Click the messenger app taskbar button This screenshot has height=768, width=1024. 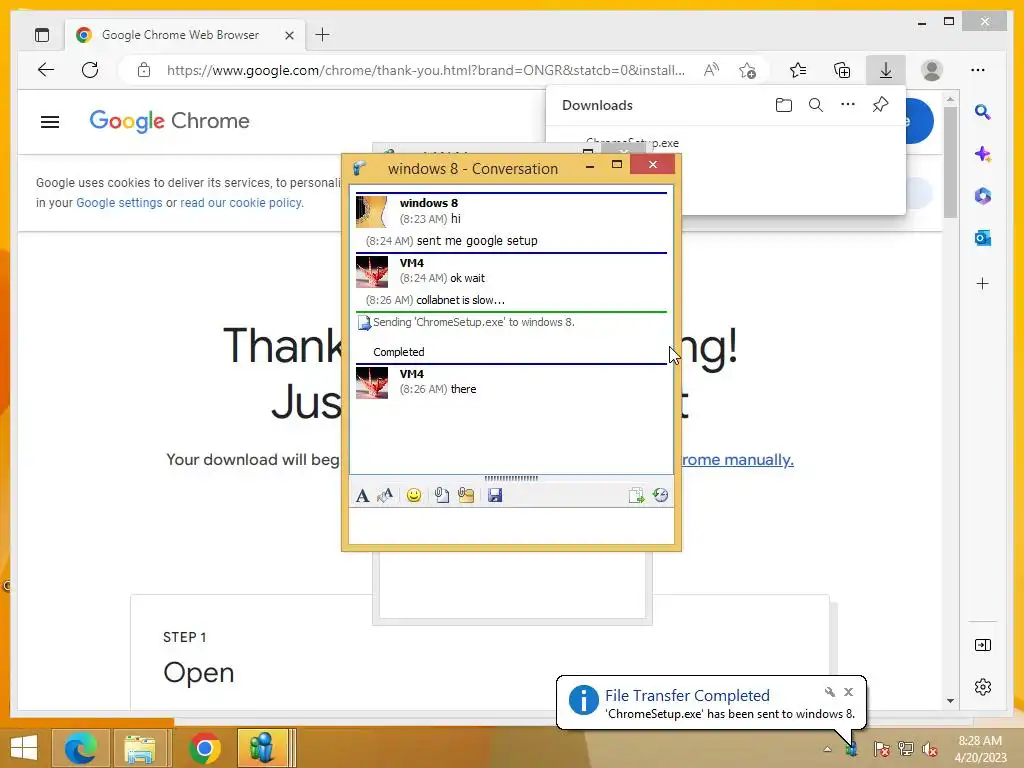263,748
